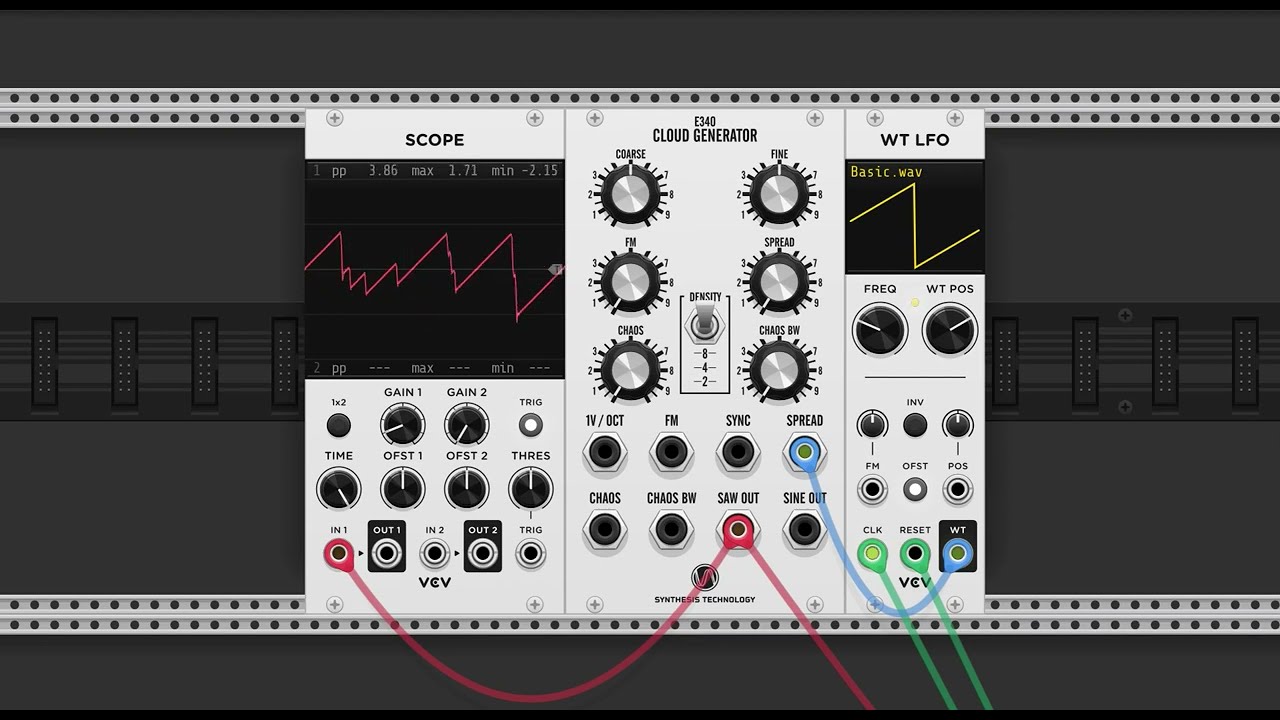Click the Scope channel 2 stats readout
The width and height of the screenshot is (1280, 720).
[x=435, y=368]
